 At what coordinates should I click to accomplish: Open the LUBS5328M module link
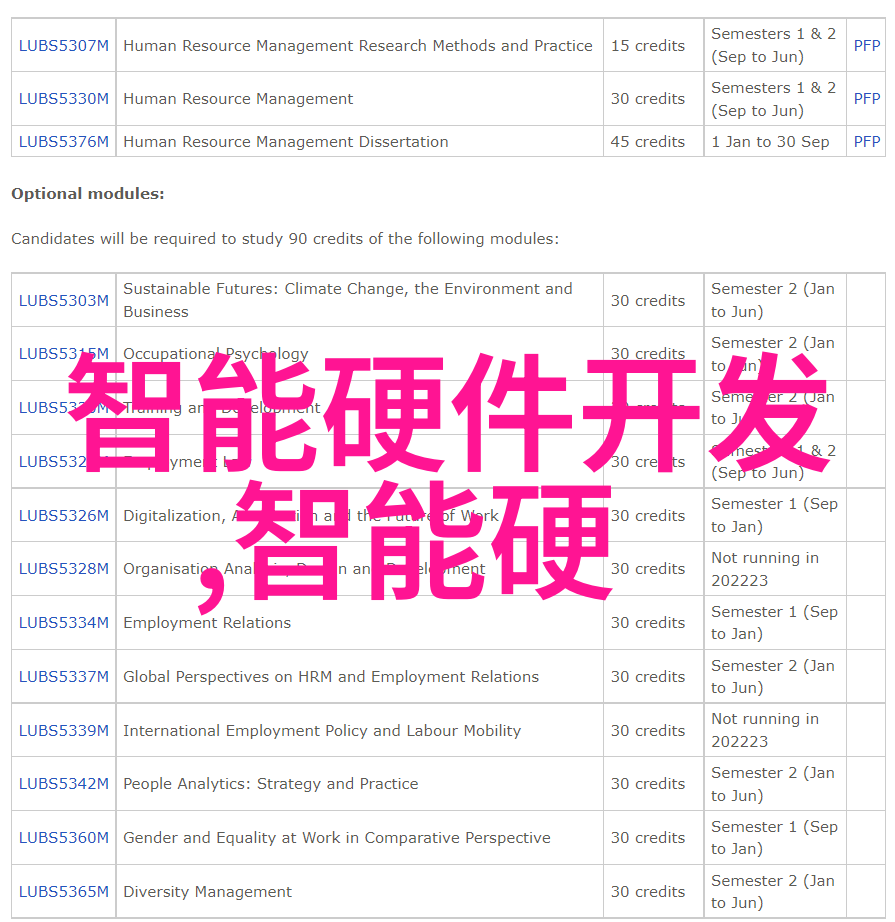[64, 569]
